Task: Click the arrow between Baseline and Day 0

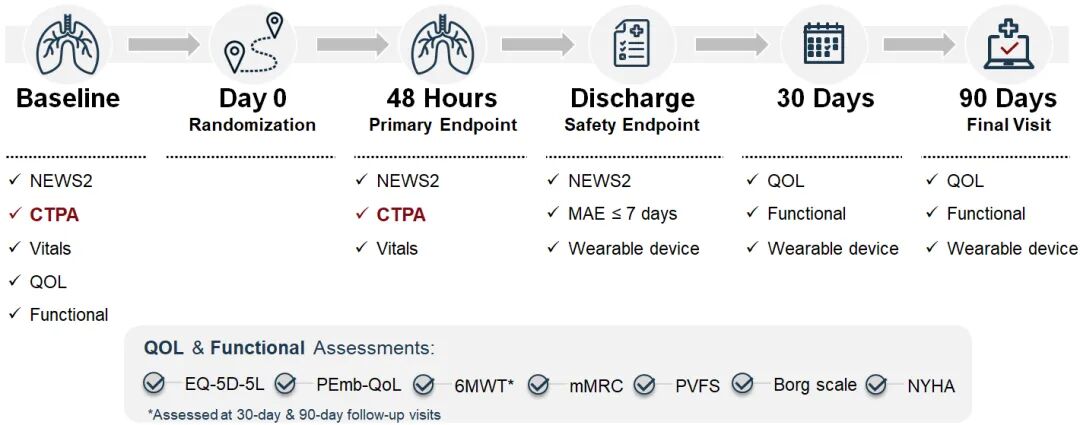Action: (164, 45)
